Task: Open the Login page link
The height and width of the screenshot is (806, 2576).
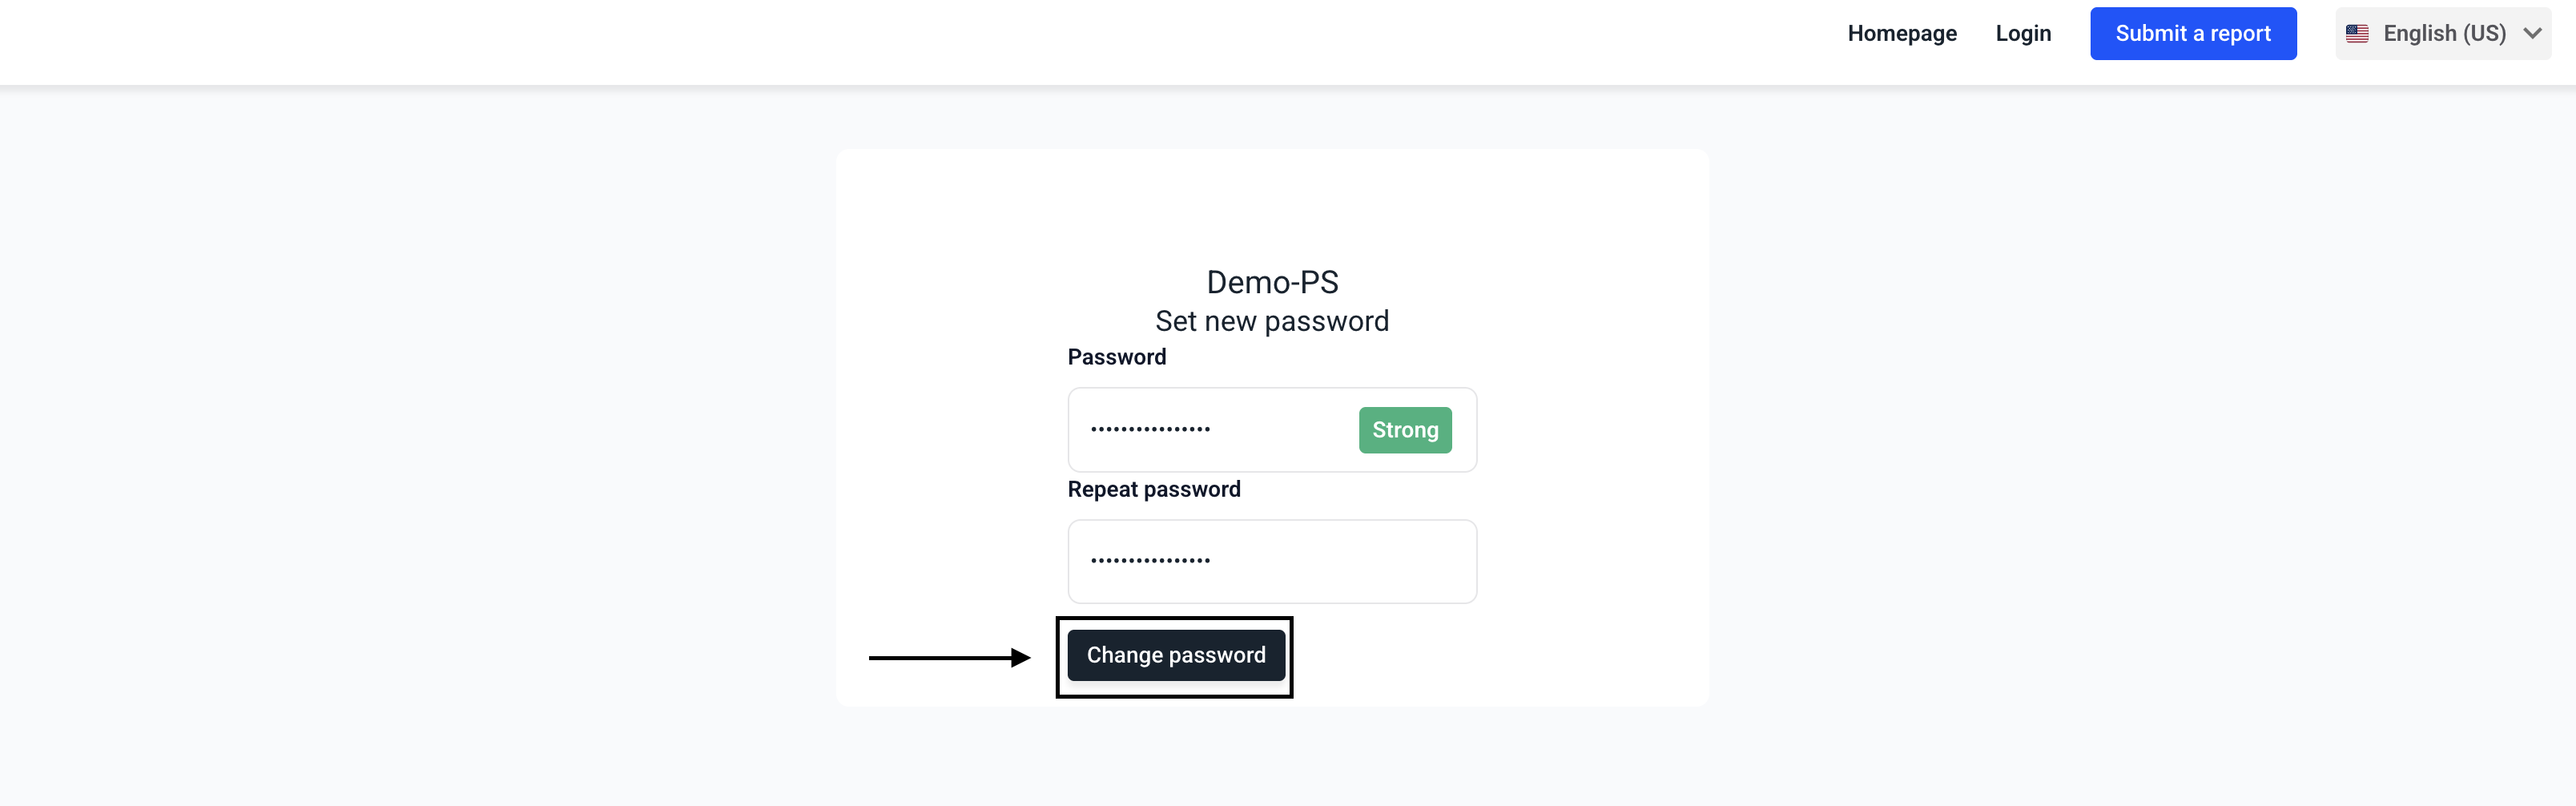Action: pos(2022,34)
